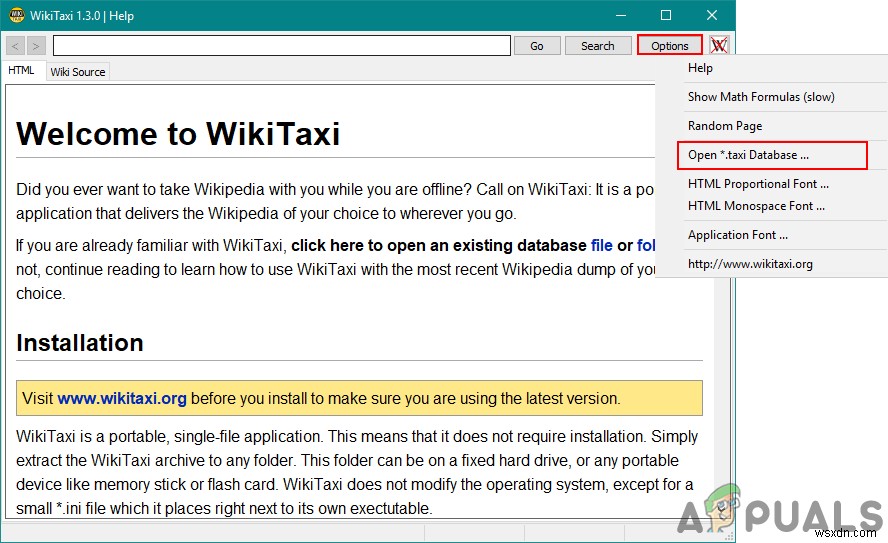Image resolution: width=888 pixels, height=543 pixels.
Task: Click the www.wikitaxi.org link in yellow box
Action: coord(122,398)
